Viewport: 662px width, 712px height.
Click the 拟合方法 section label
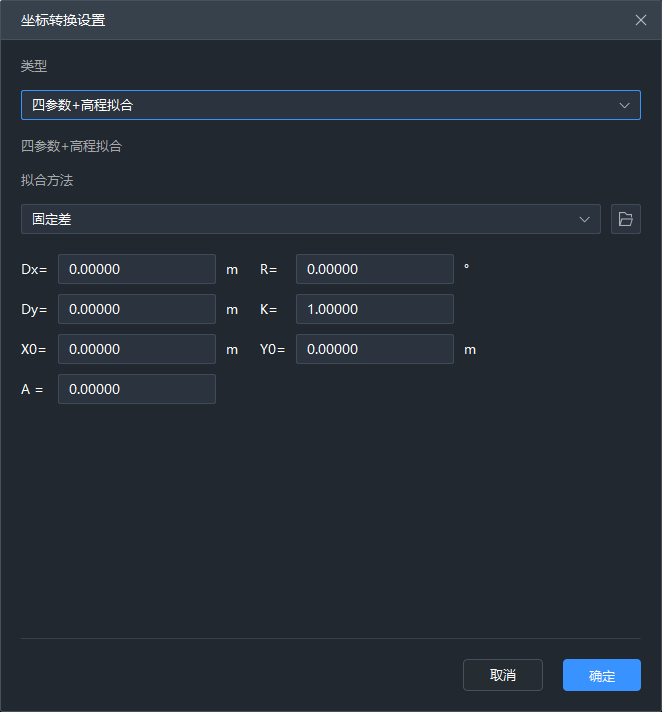(47, 181)
